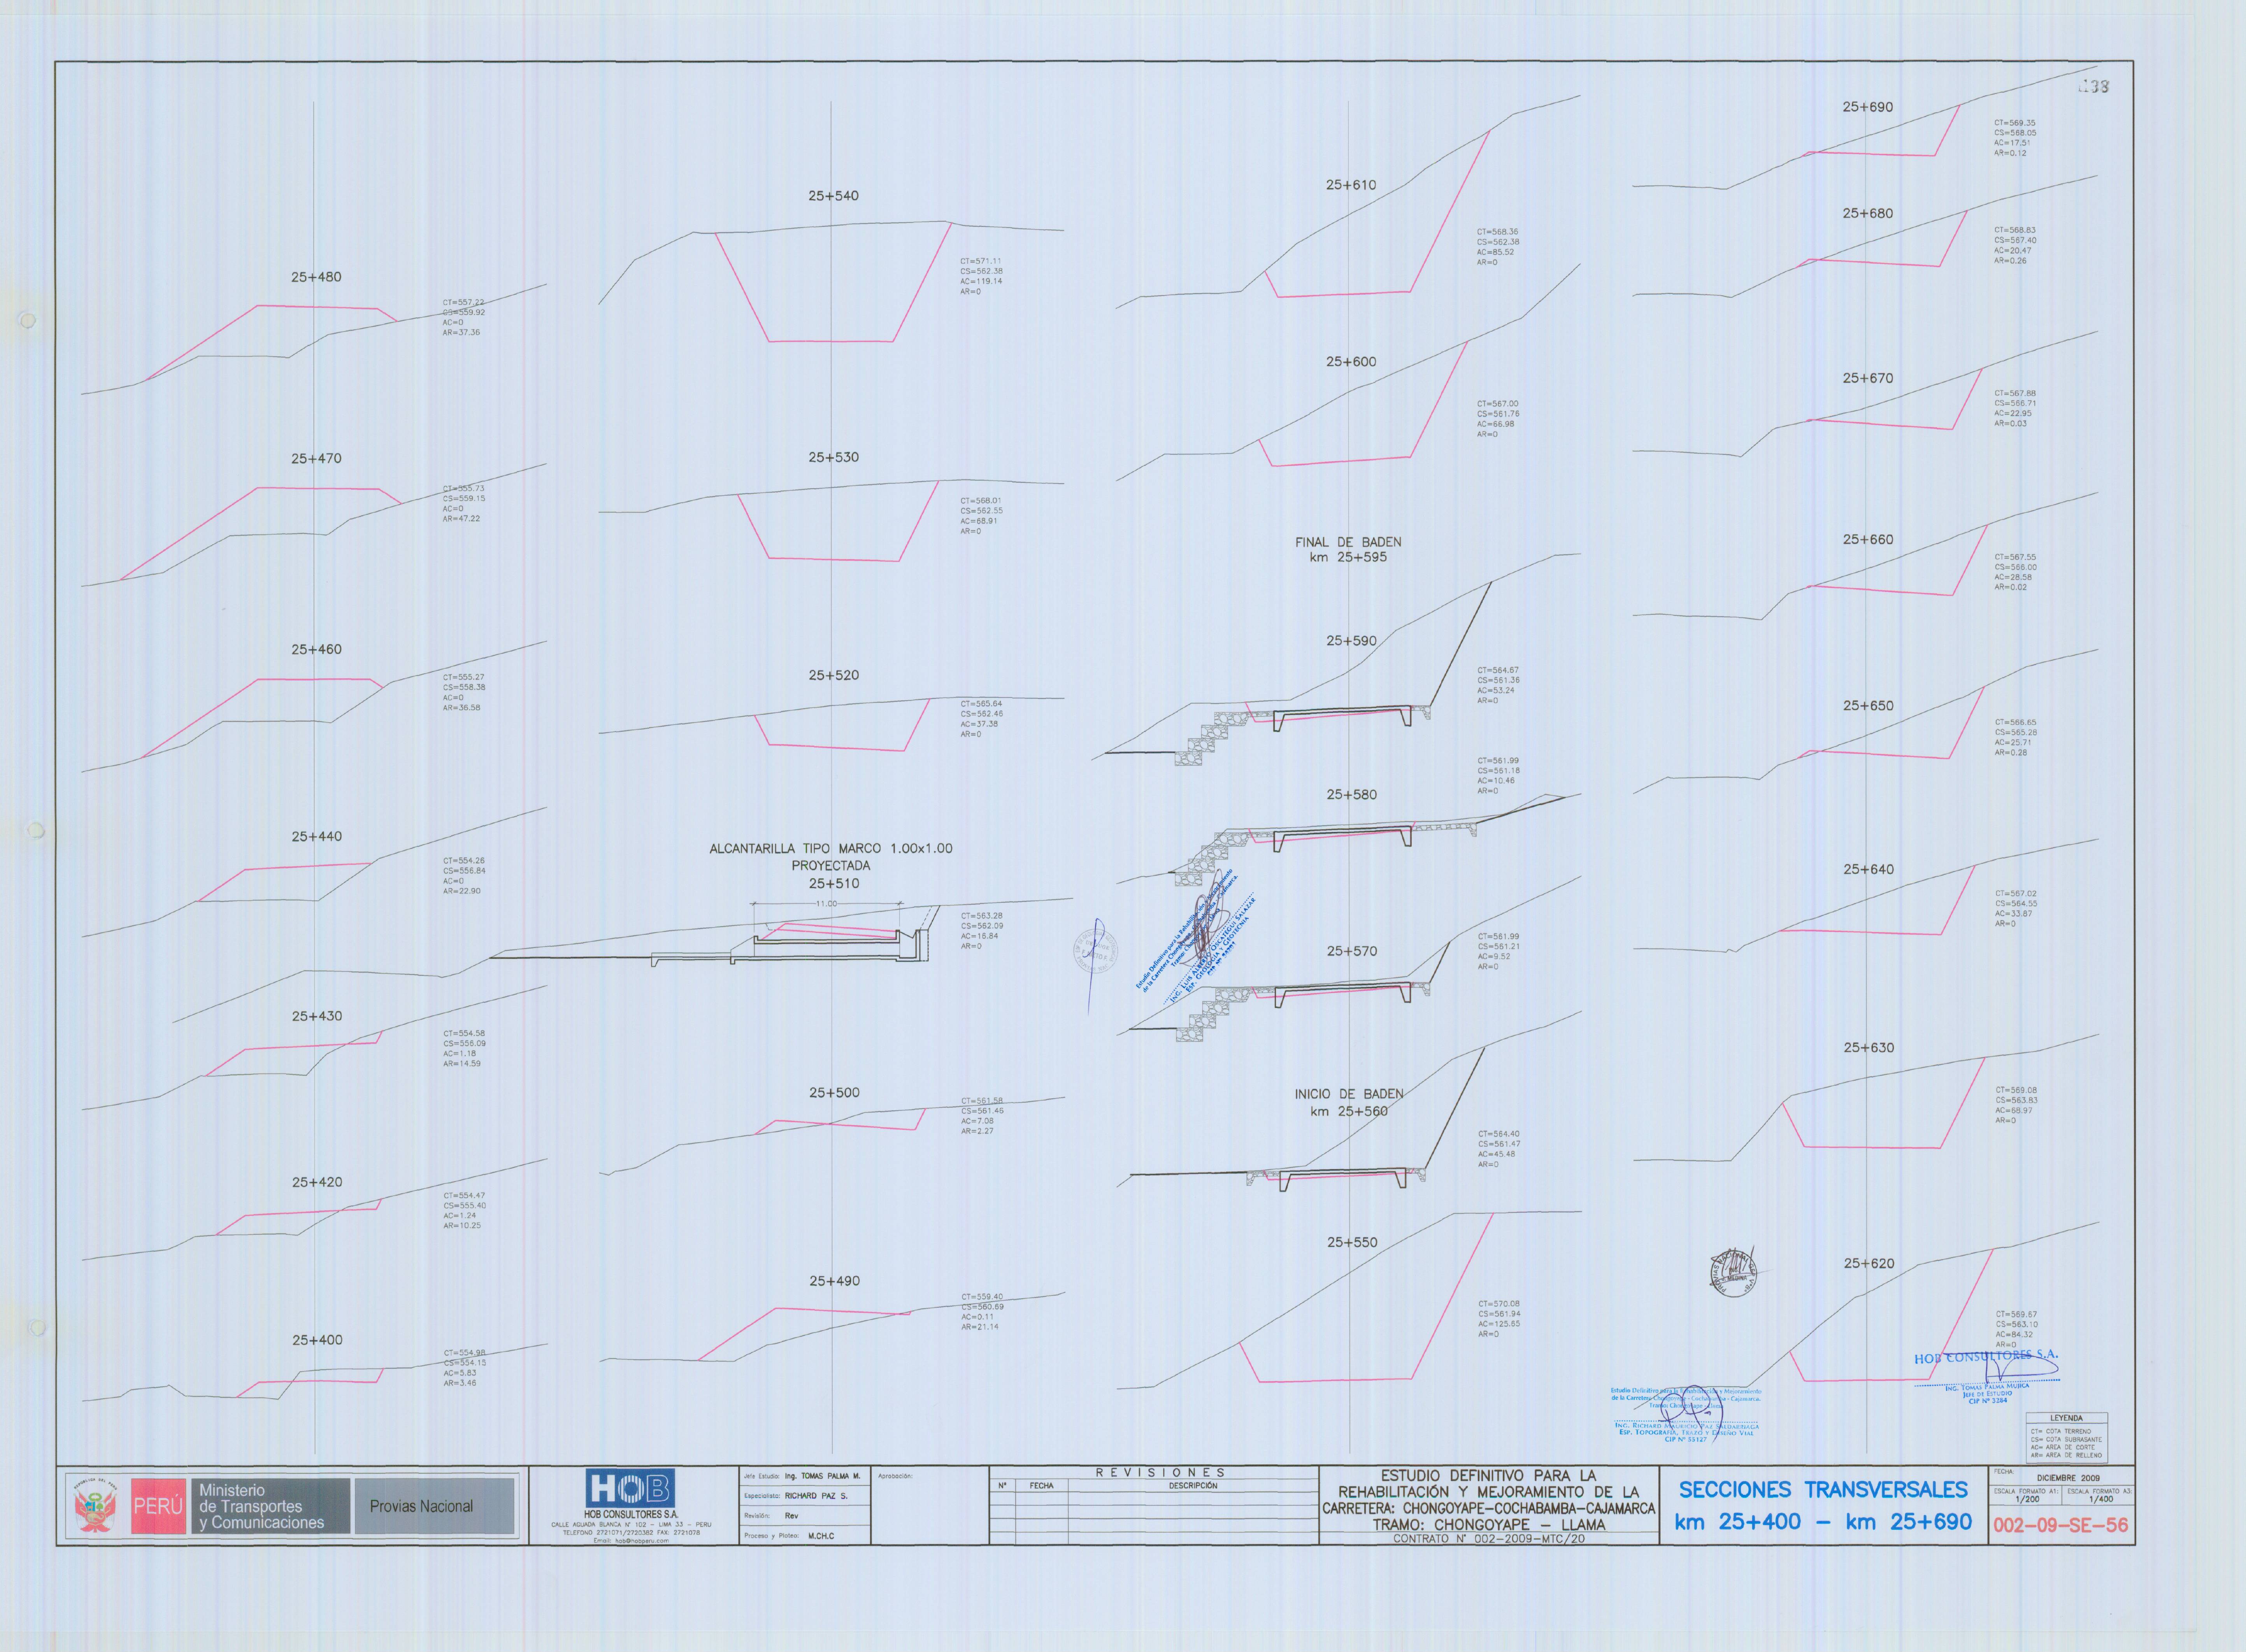Click the Peruvian coat of arms emblem
2246x1652 pixels.
pyautogui.click(x=97, y=1507)
